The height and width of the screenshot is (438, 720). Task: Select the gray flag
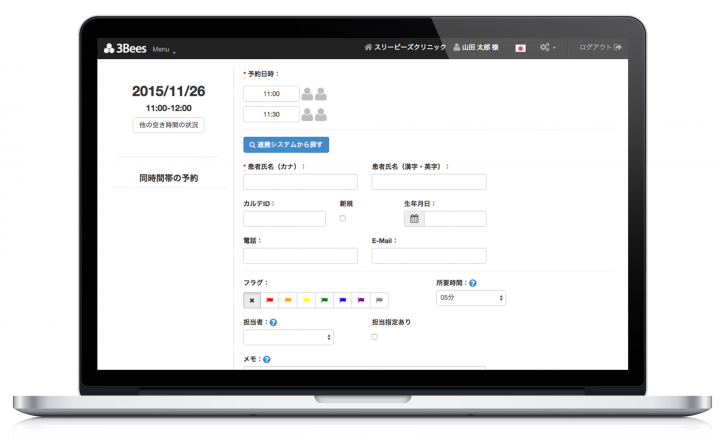pos(379,300)
